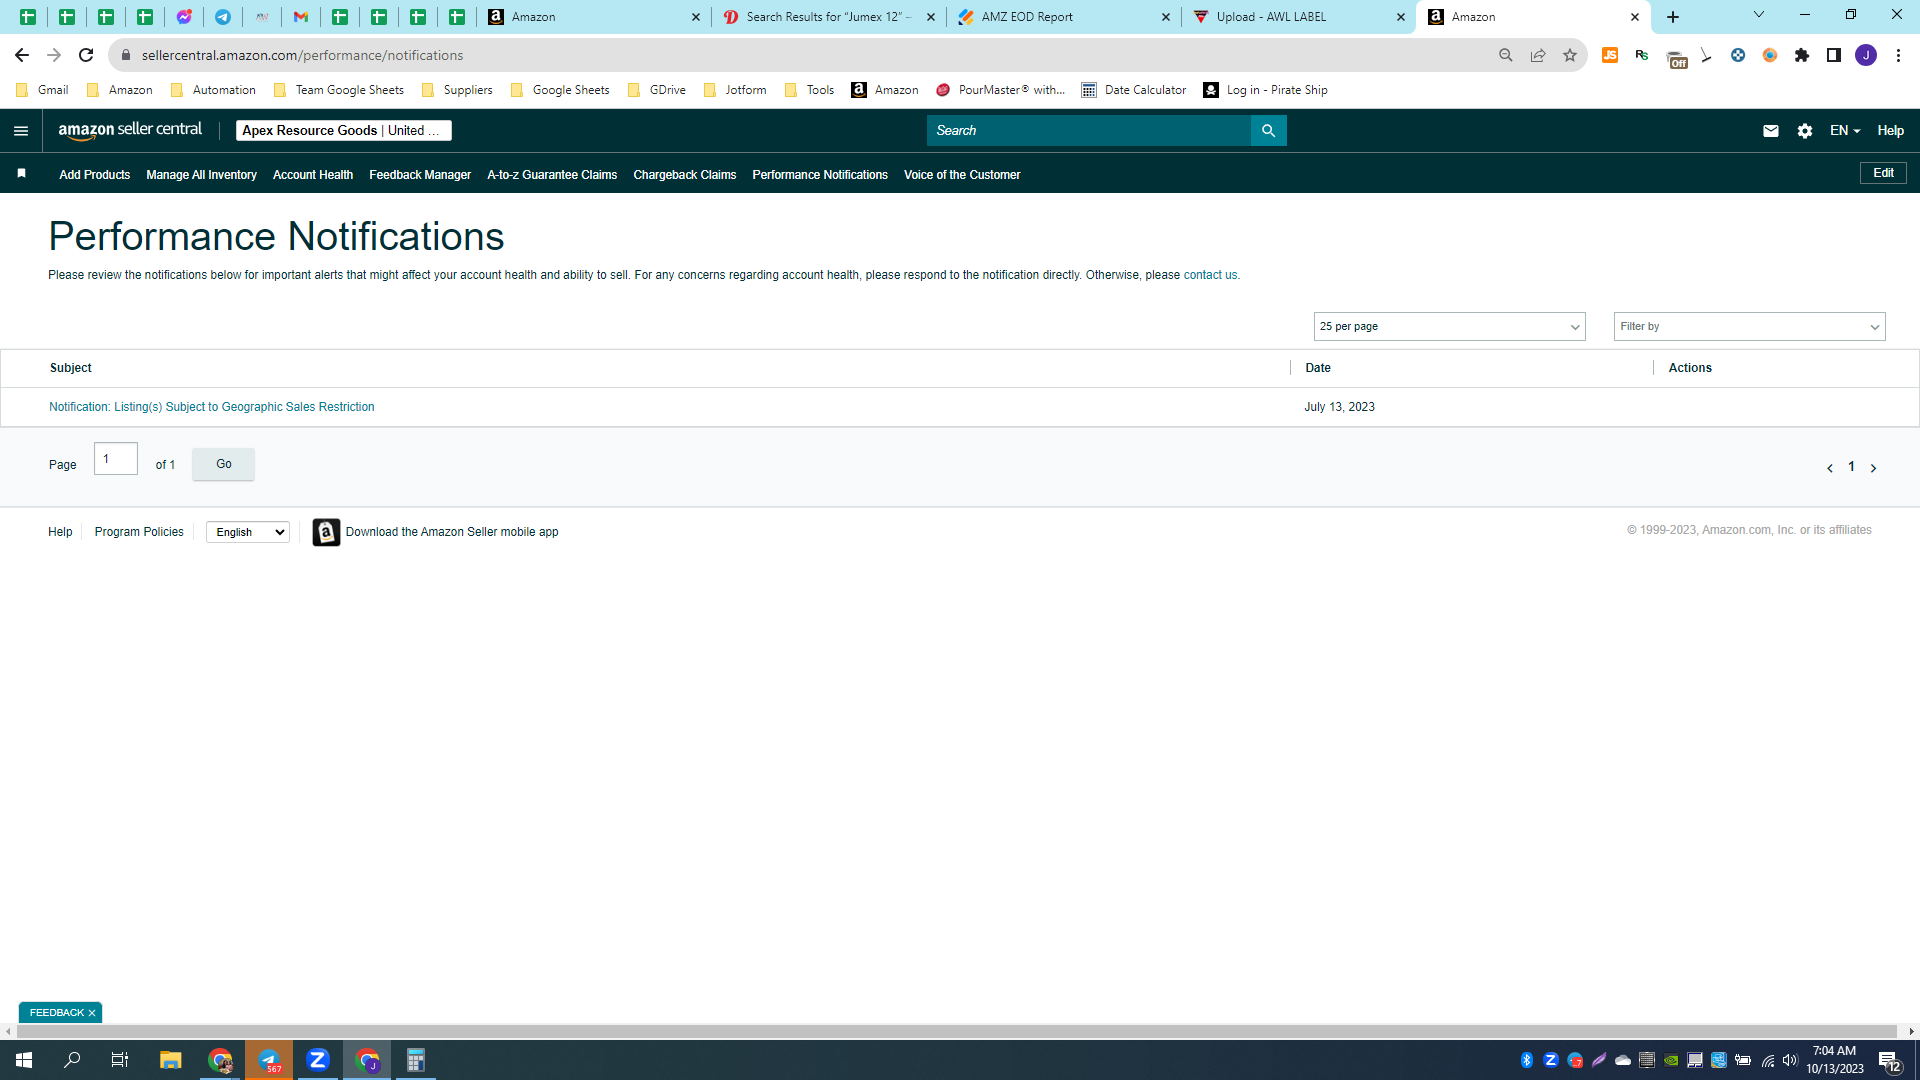Image resolution: width=1920 pixels, height=1080 pixels.
Task: Open the Calculator taskbar icon
Action: click(x=416, y=1060)
